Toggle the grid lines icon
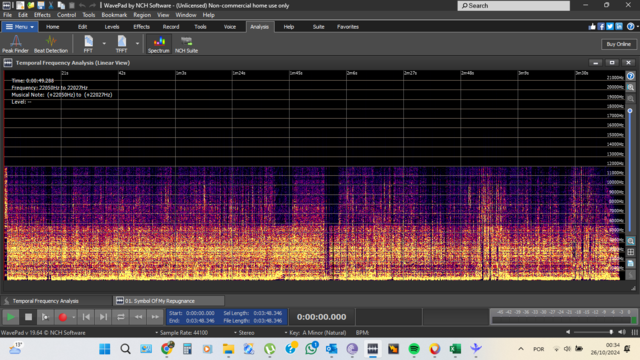Viewport: 640px width, 360px height. pyautogui.click(x=631, y=252)
